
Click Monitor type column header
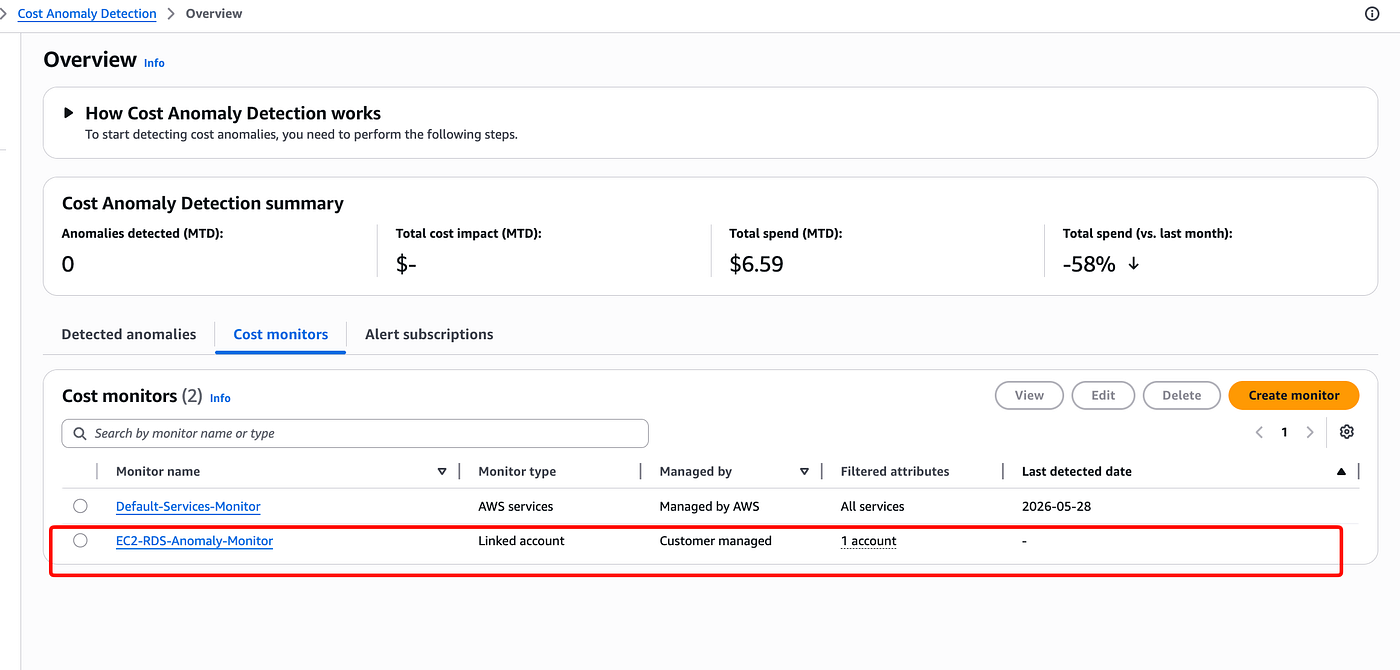517,472
